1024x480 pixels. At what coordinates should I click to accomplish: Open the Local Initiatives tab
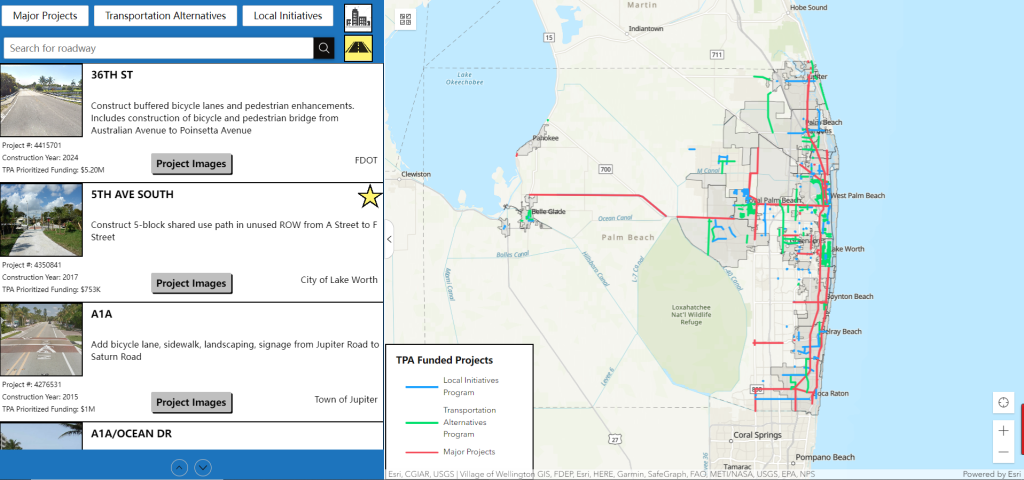click(x=287, y=16)
